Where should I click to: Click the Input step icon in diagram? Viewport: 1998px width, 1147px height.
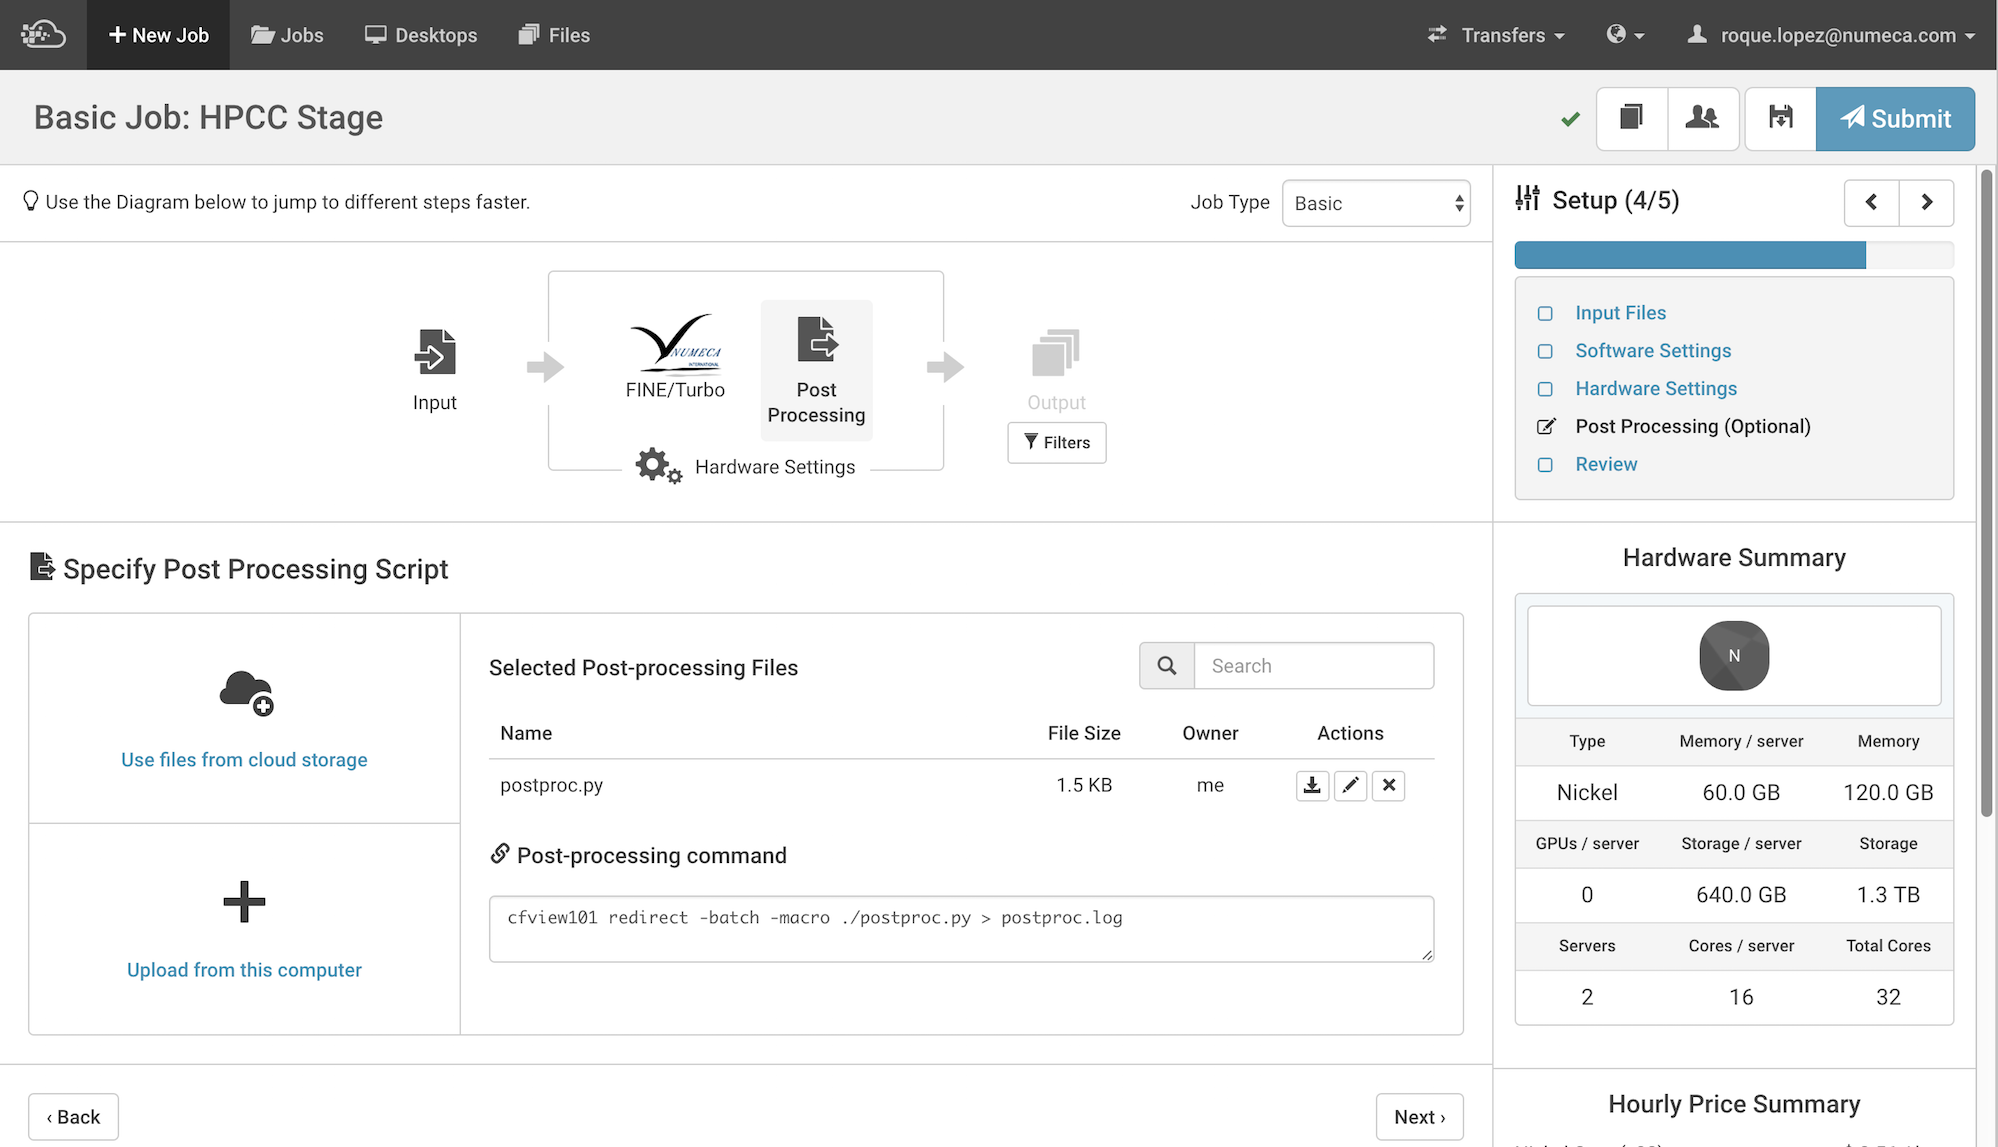tap(435, 352)
